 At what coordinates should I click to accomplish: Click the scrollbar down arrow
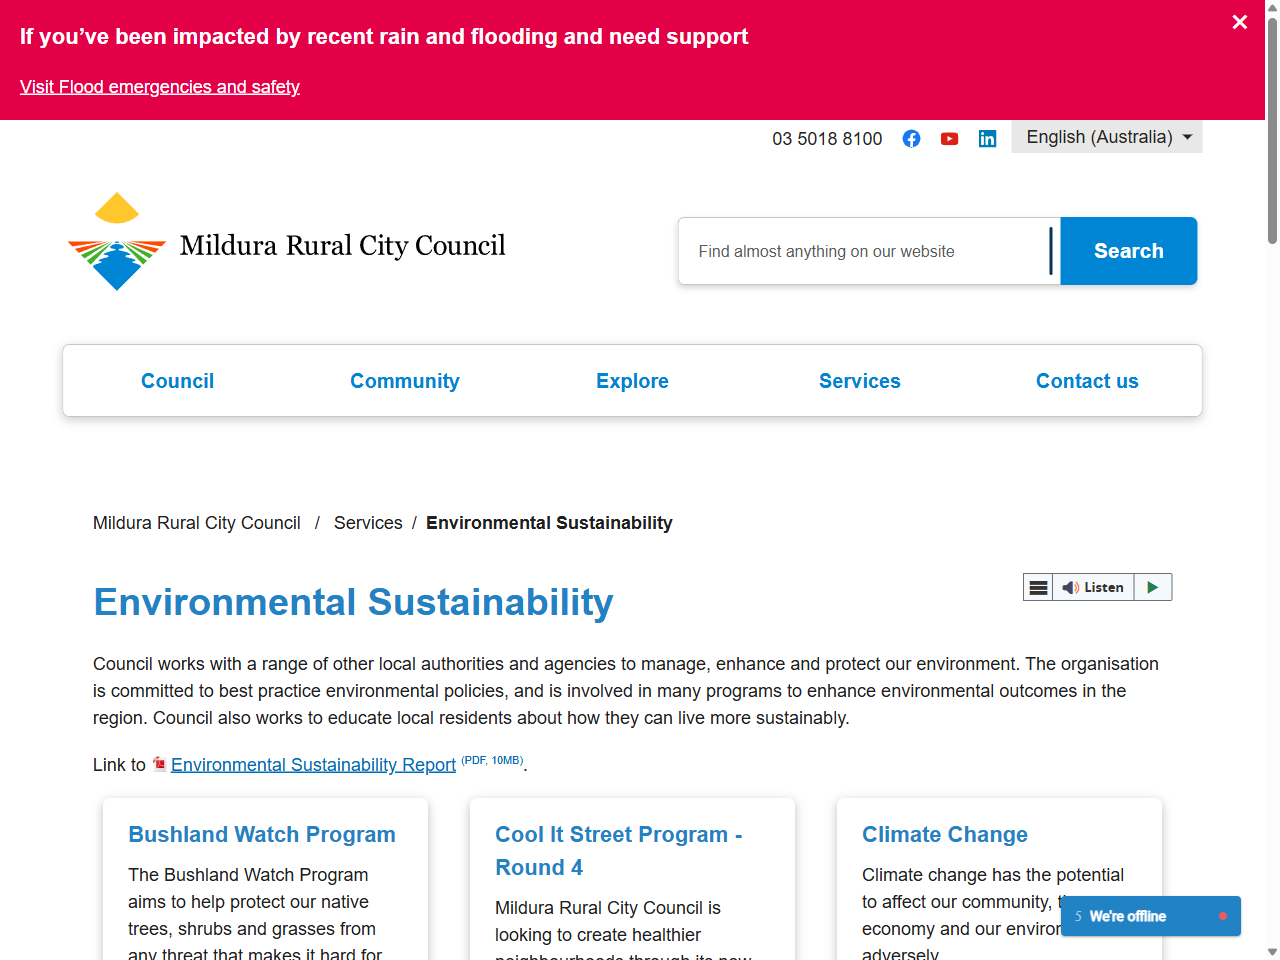pyautogui.click(x=1272, y=952)
